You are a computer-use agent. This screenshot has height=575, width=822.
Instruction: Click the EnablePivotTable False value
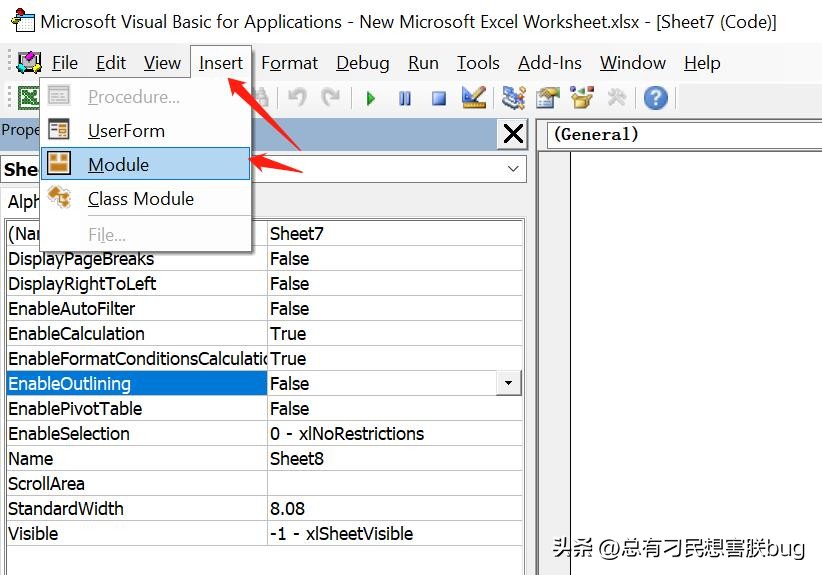[395, 408]
